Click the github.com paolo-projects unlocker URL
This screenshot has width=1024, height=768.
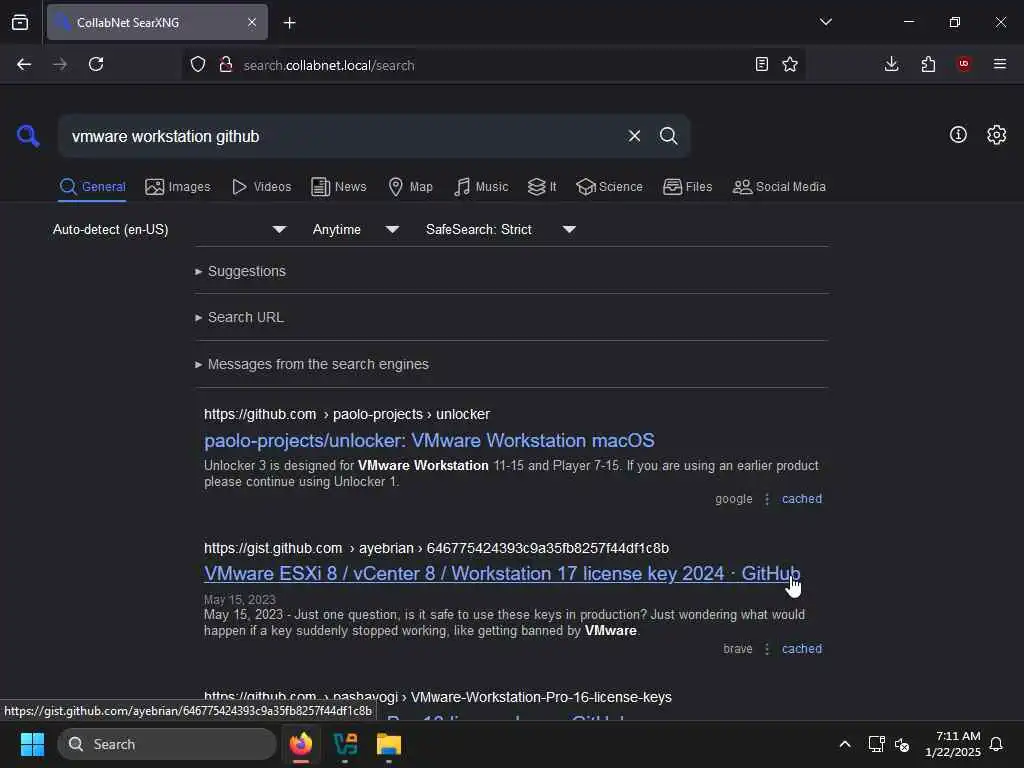[347, 415]
